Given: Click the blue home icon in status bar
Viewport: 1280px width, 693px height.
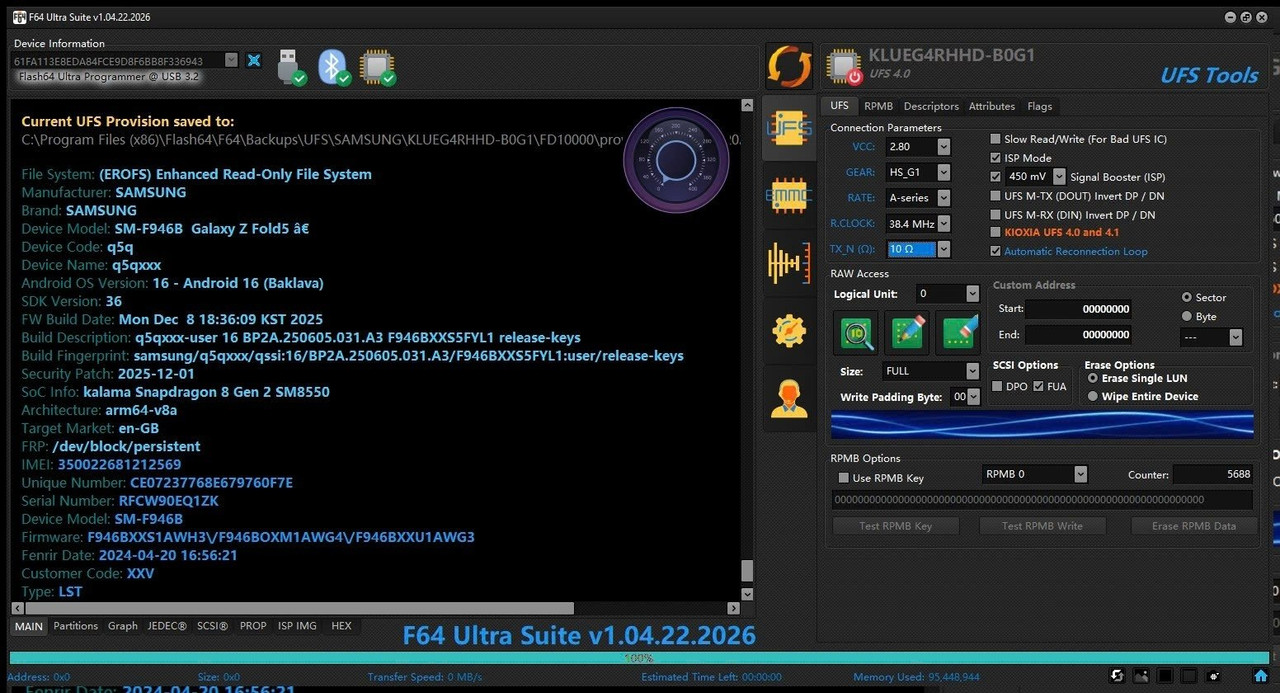Looking at the screenshot, I should click(1263, 676).
